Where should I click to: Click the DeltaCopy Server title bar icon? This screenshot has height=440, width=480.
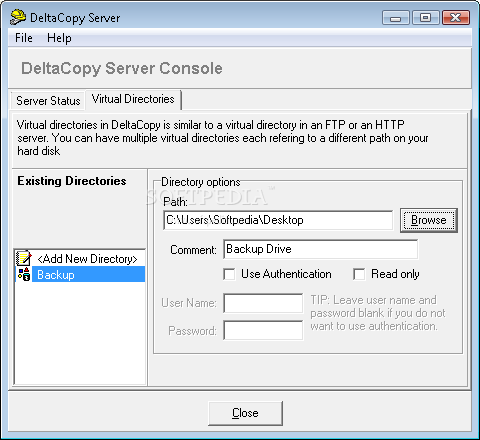coord(18,17)
